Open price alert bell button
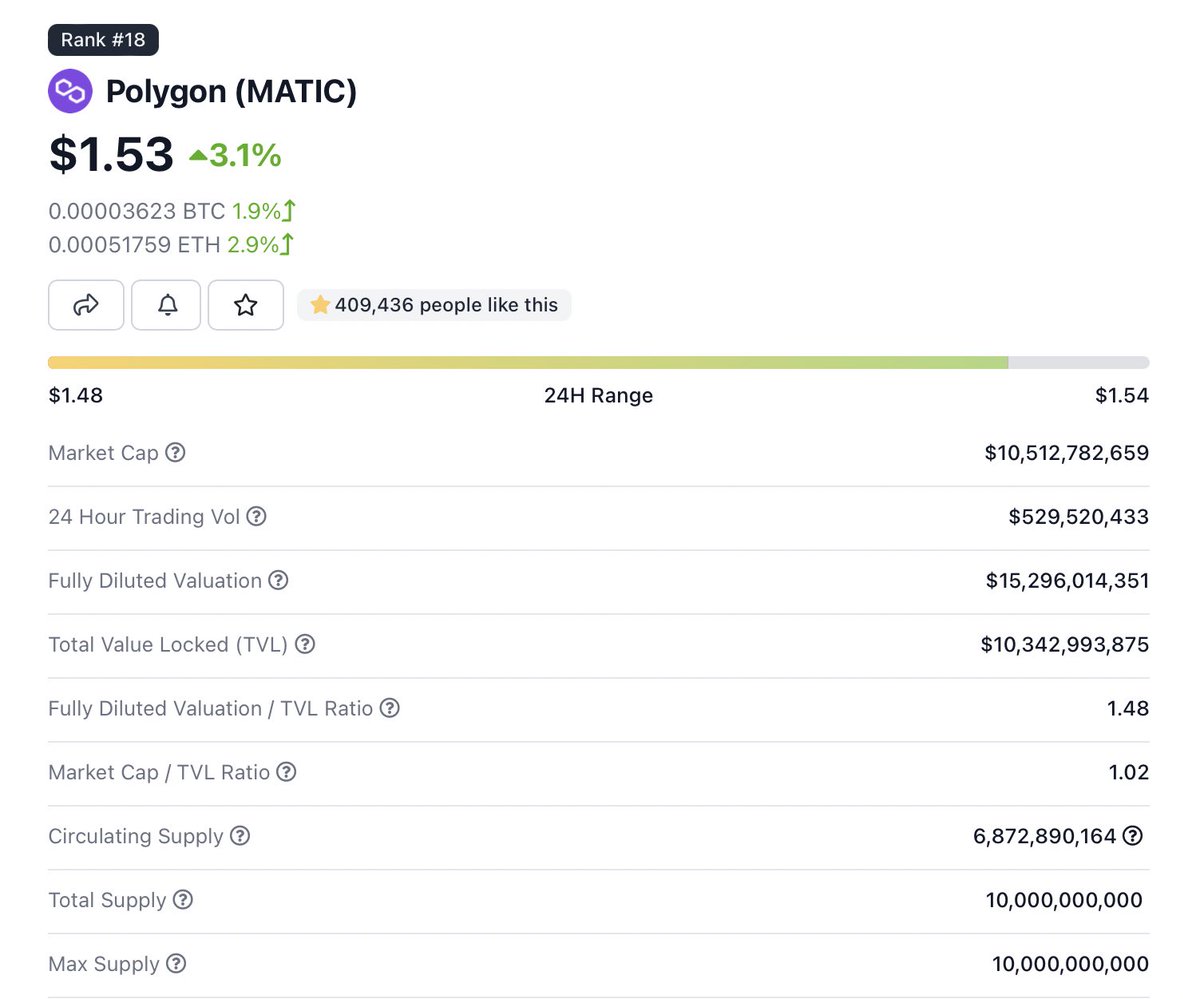1200x999 pixels. point(167,305)
